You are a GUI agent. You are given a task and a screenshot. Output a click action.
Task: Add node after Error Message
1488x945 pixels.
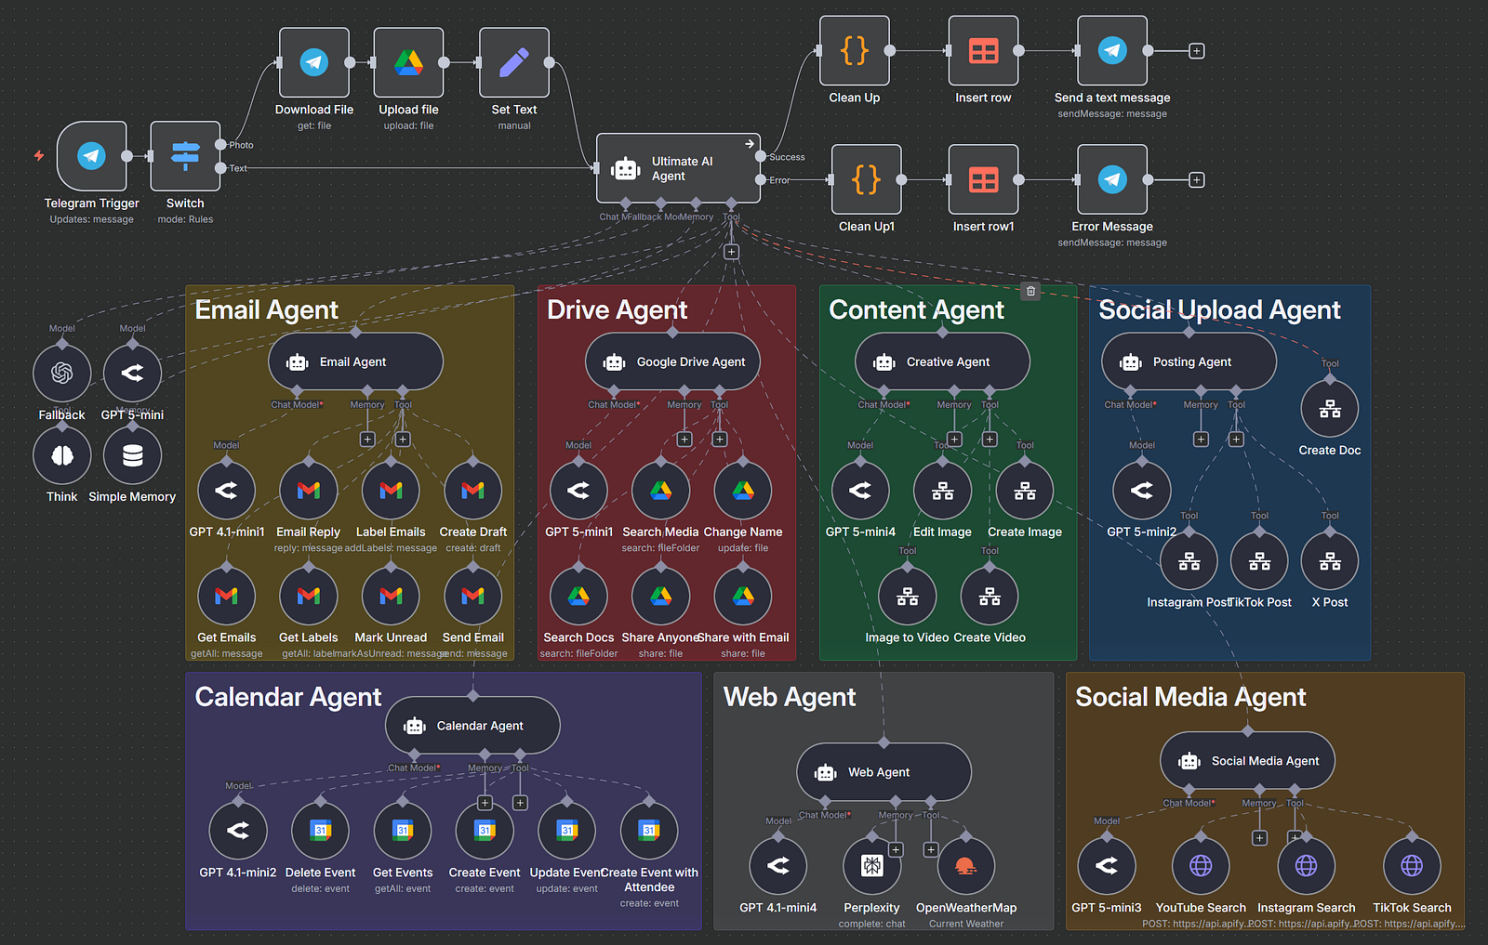click(x=1196, y=180)
